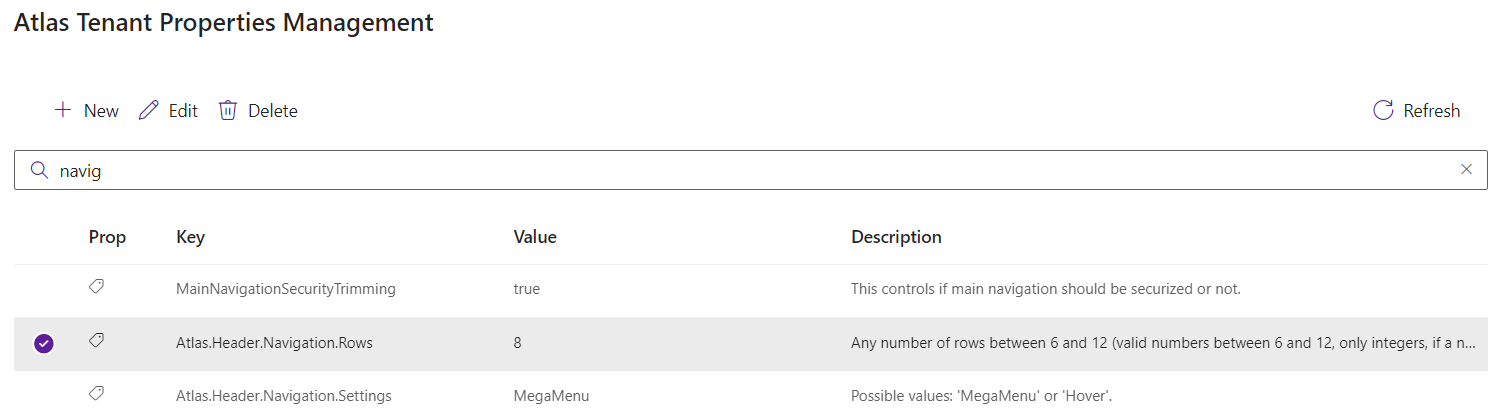The height and width of the screenshot is (420, 1501).
Task: Click the Delete button label
Action: point(273,111)
